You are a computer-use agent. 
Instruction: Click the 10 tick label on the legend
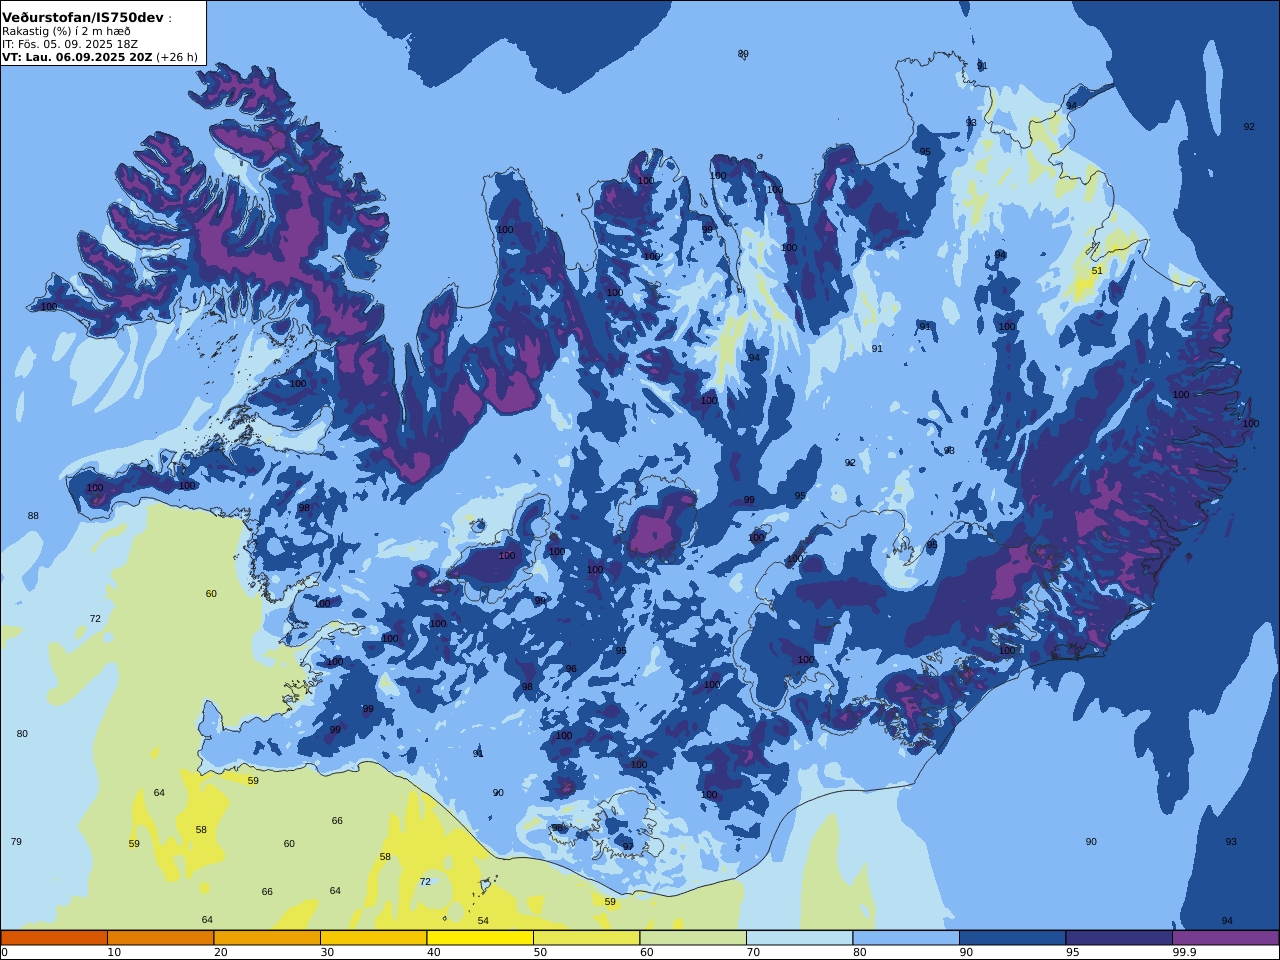tap(114, 952)
